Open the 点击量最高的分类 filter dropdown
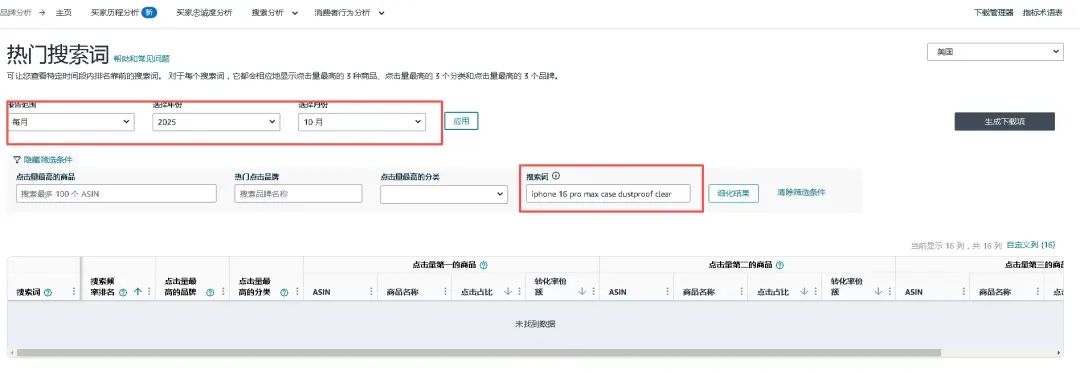 444,195
